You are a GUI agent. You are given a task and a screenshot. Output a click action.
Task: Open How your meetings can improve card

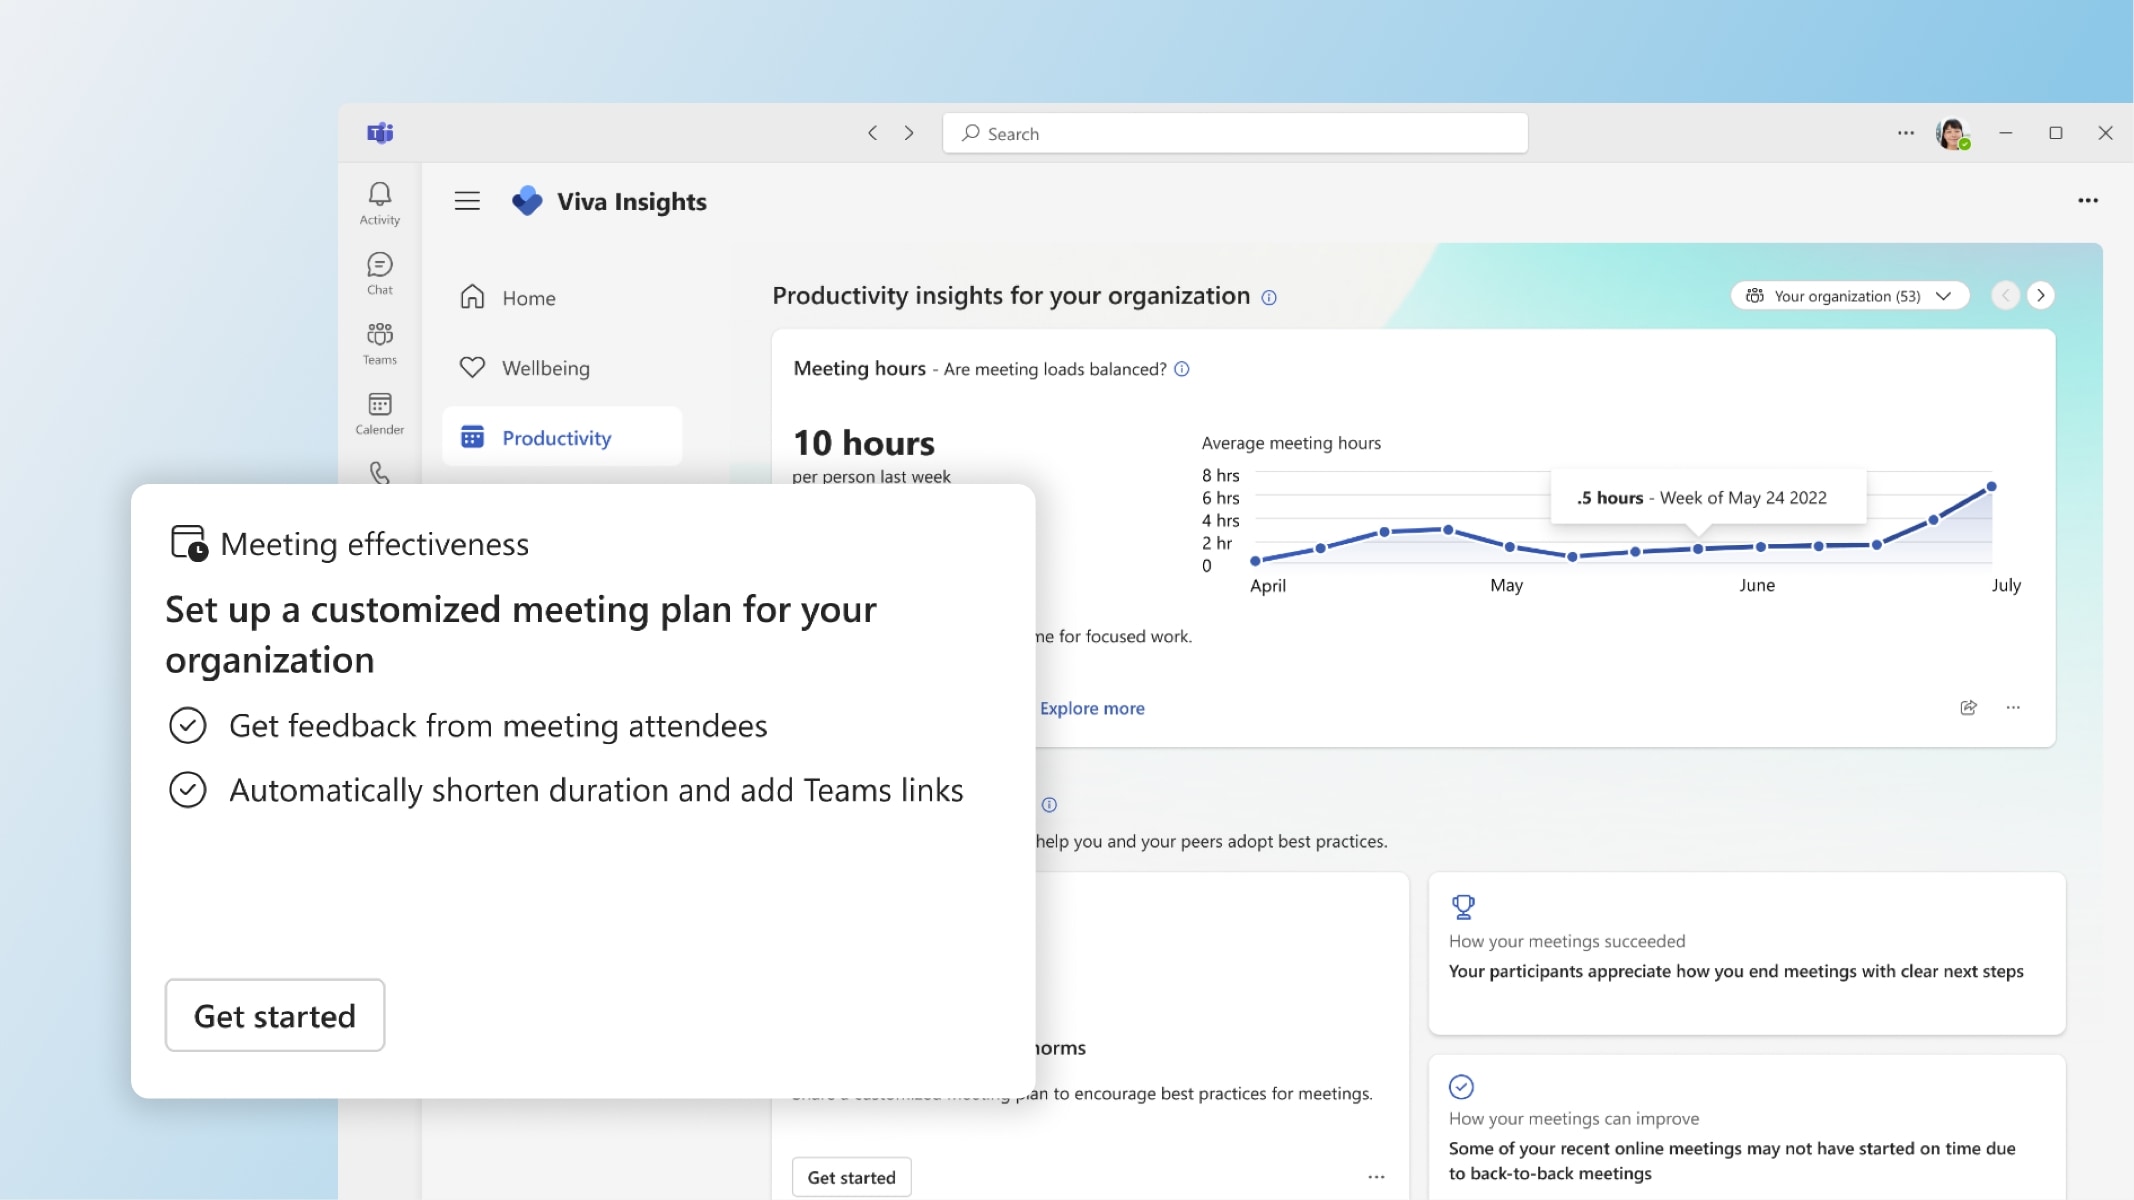[x=1747, y=1128]
